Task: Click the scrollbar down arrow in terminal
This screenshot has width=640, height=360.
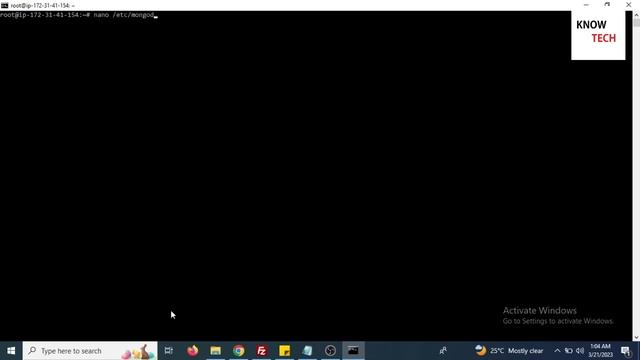Action: [x=636, y=338]
